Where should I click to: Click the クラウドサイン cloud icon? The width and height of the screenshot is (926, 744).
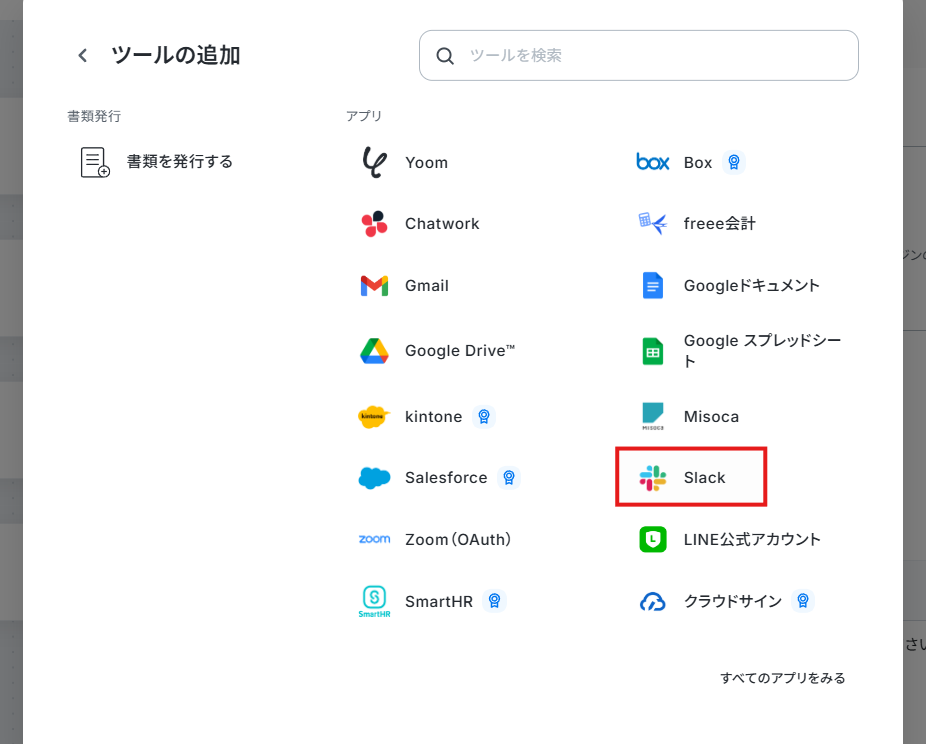click(x=653, y=602)
